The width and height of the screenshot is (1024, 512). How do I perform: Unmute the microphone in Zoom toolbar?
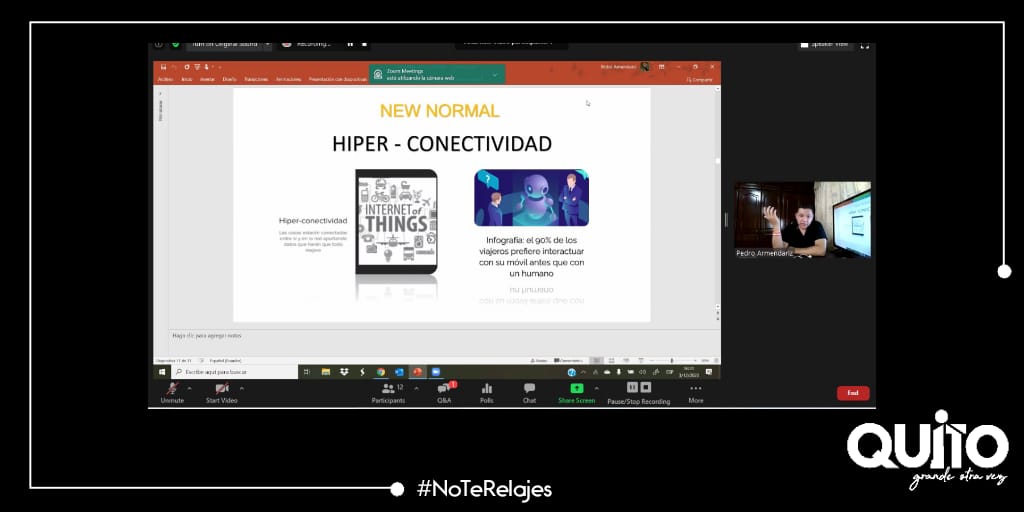[x=172, y=390]
